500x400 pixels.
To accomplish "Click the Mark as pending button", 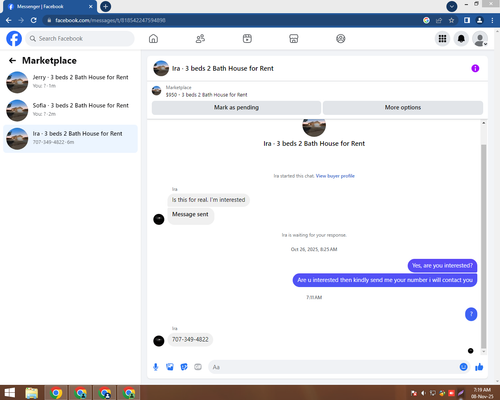I will (x=236, y=107).
